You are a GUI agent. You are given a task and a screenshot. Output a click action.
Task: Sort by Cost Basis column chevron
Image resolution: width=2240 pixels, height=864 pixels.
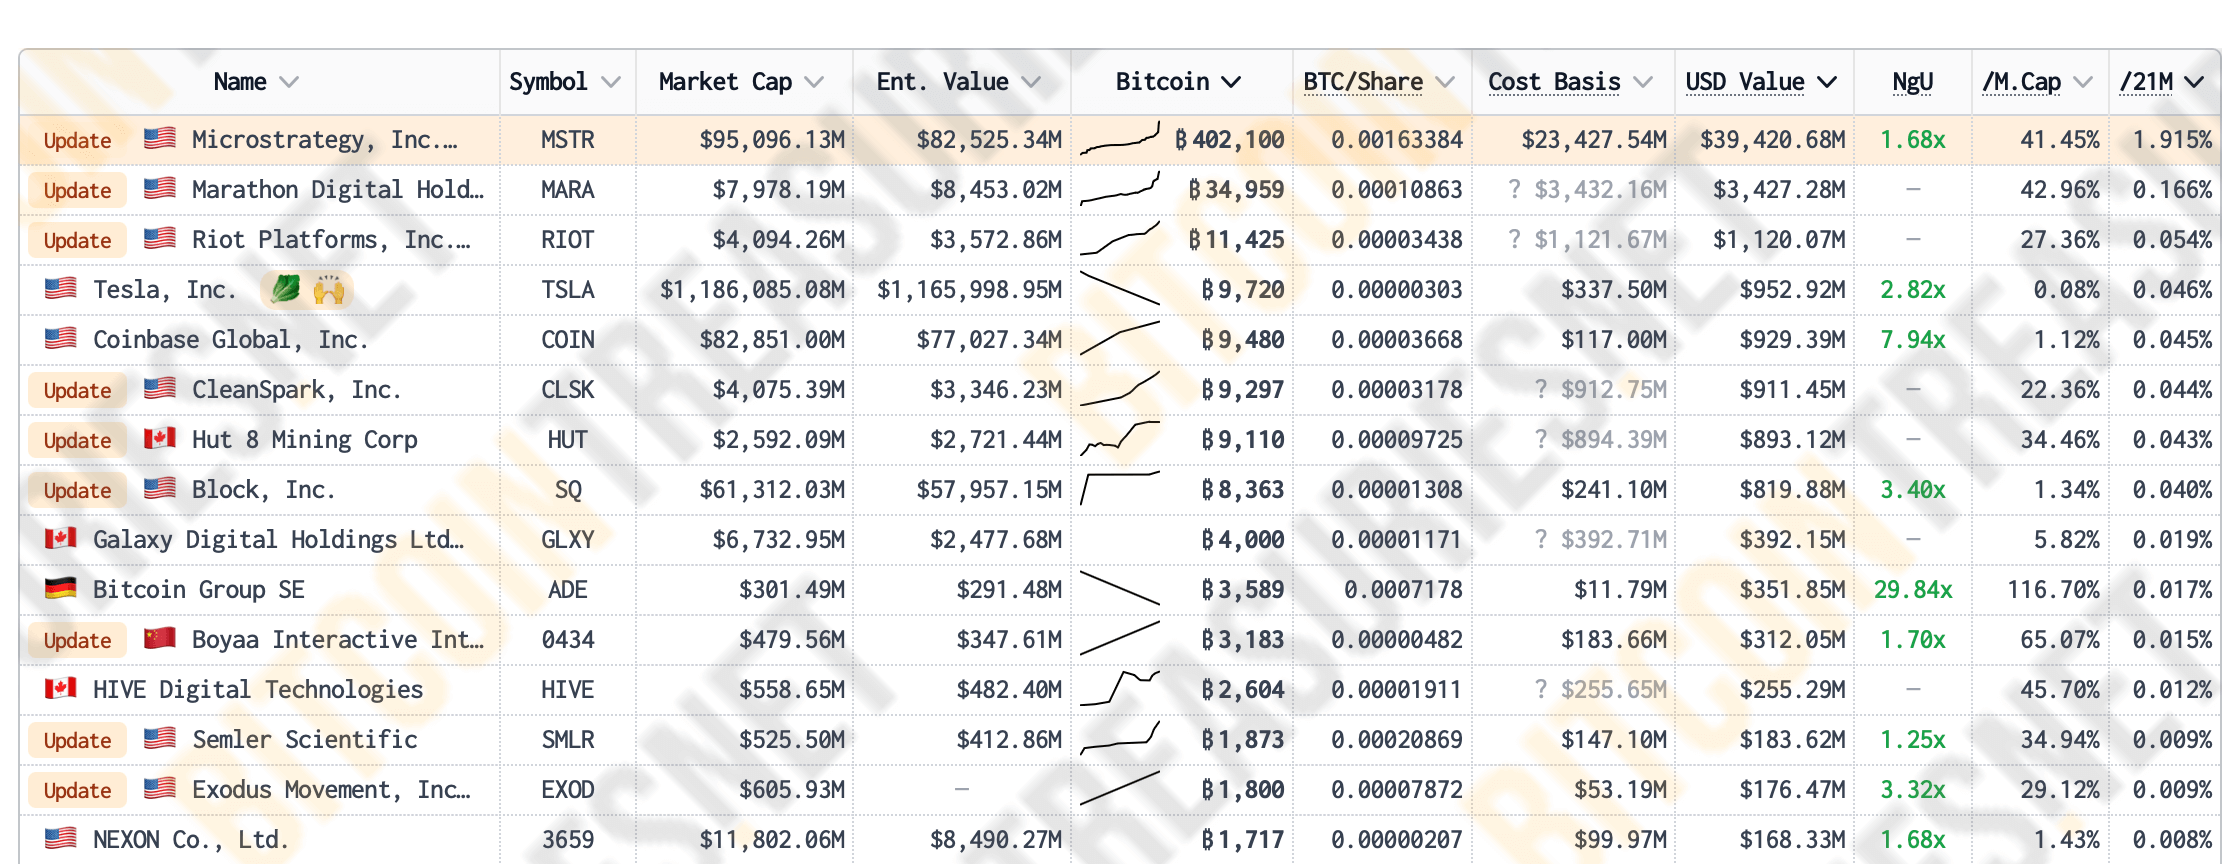click(x=1643, y=82)
